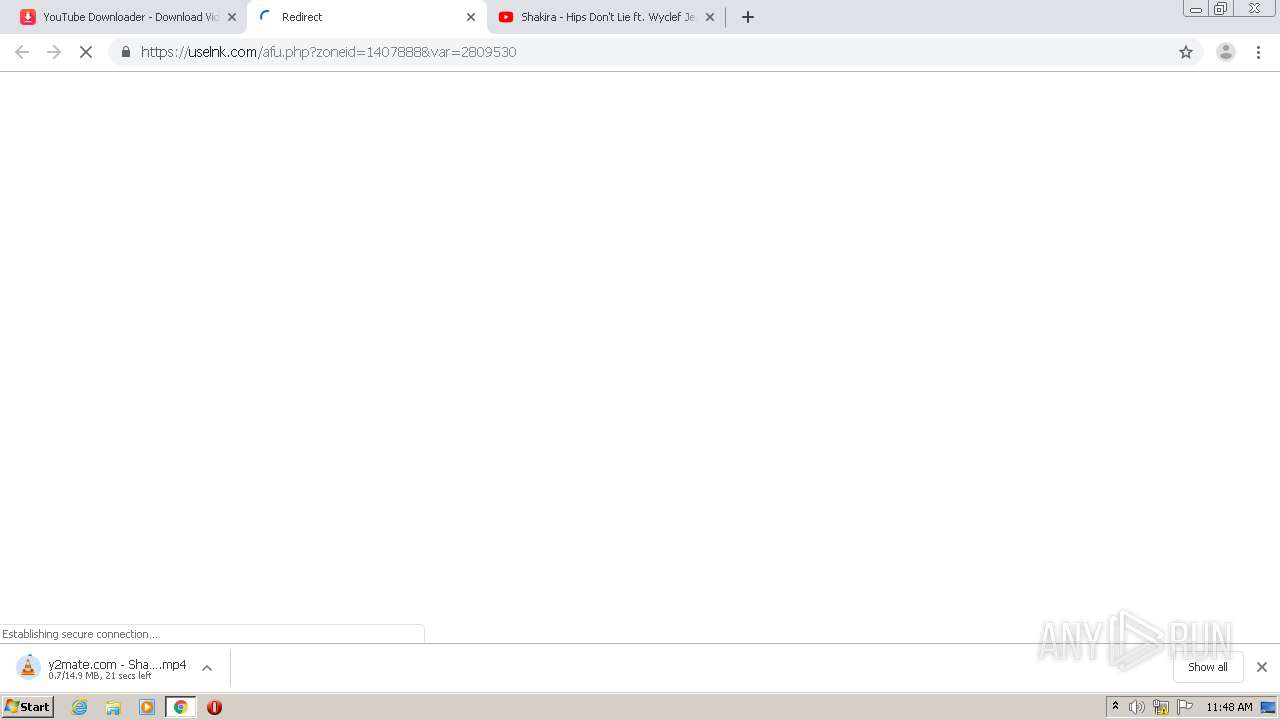The height and width of the screenshot is (720, 1280).
Task: Stop loading the page
Action: (x=86, y=52)
